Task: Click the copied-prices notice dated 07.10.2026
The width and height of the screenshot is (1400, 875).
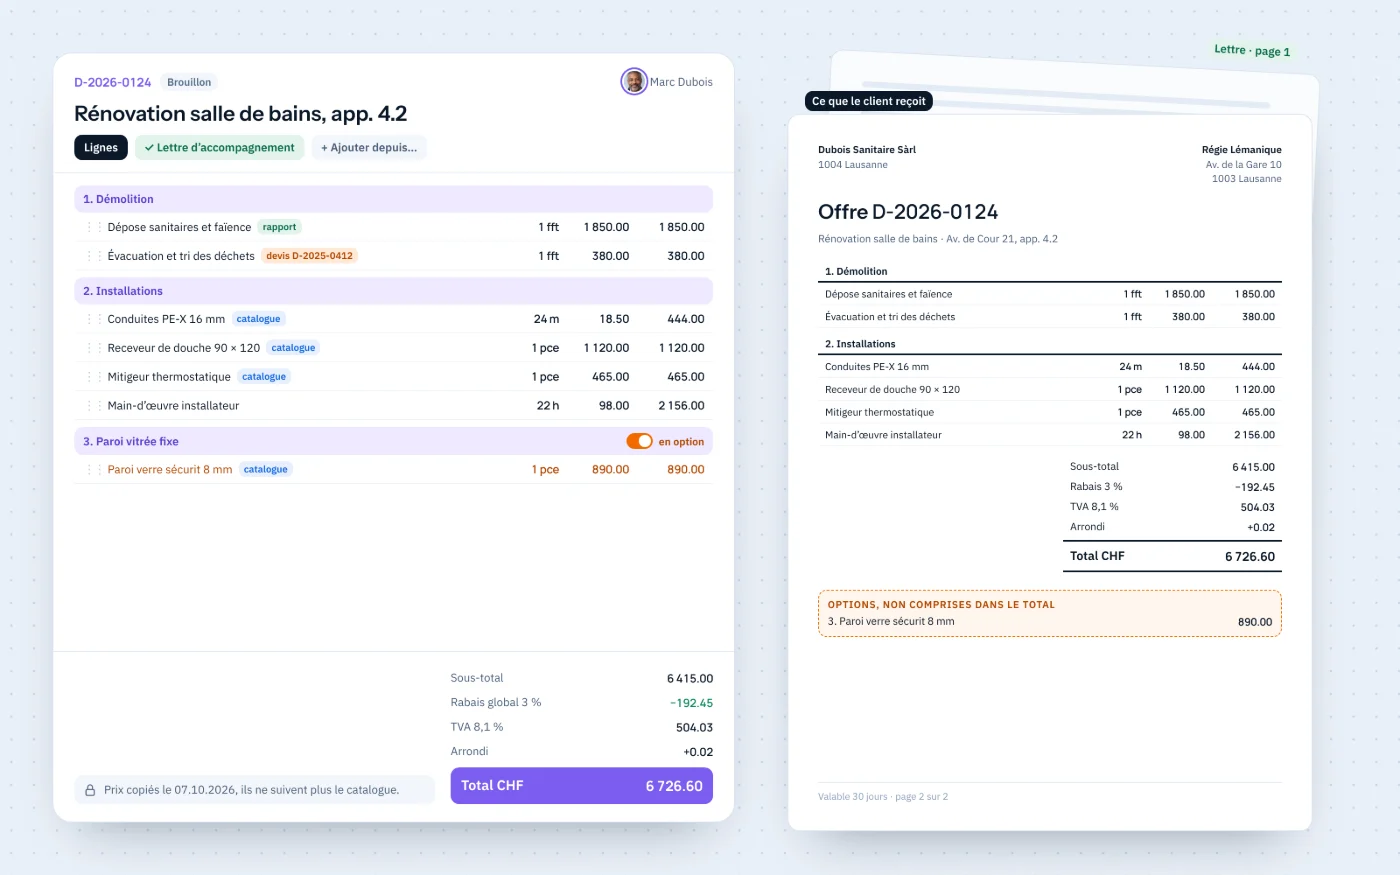Action: coord(255,790)
